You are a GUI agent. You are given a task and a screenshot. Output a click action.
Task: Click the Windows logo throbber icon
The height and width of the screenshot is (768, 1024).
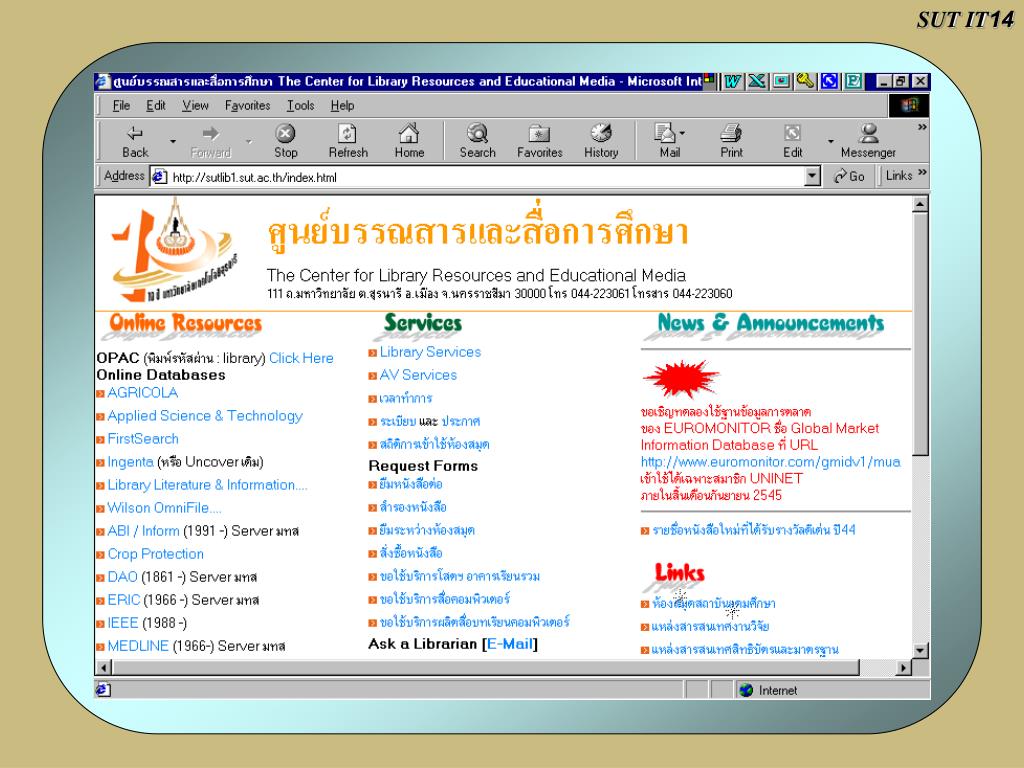click(x=908, y=105)
